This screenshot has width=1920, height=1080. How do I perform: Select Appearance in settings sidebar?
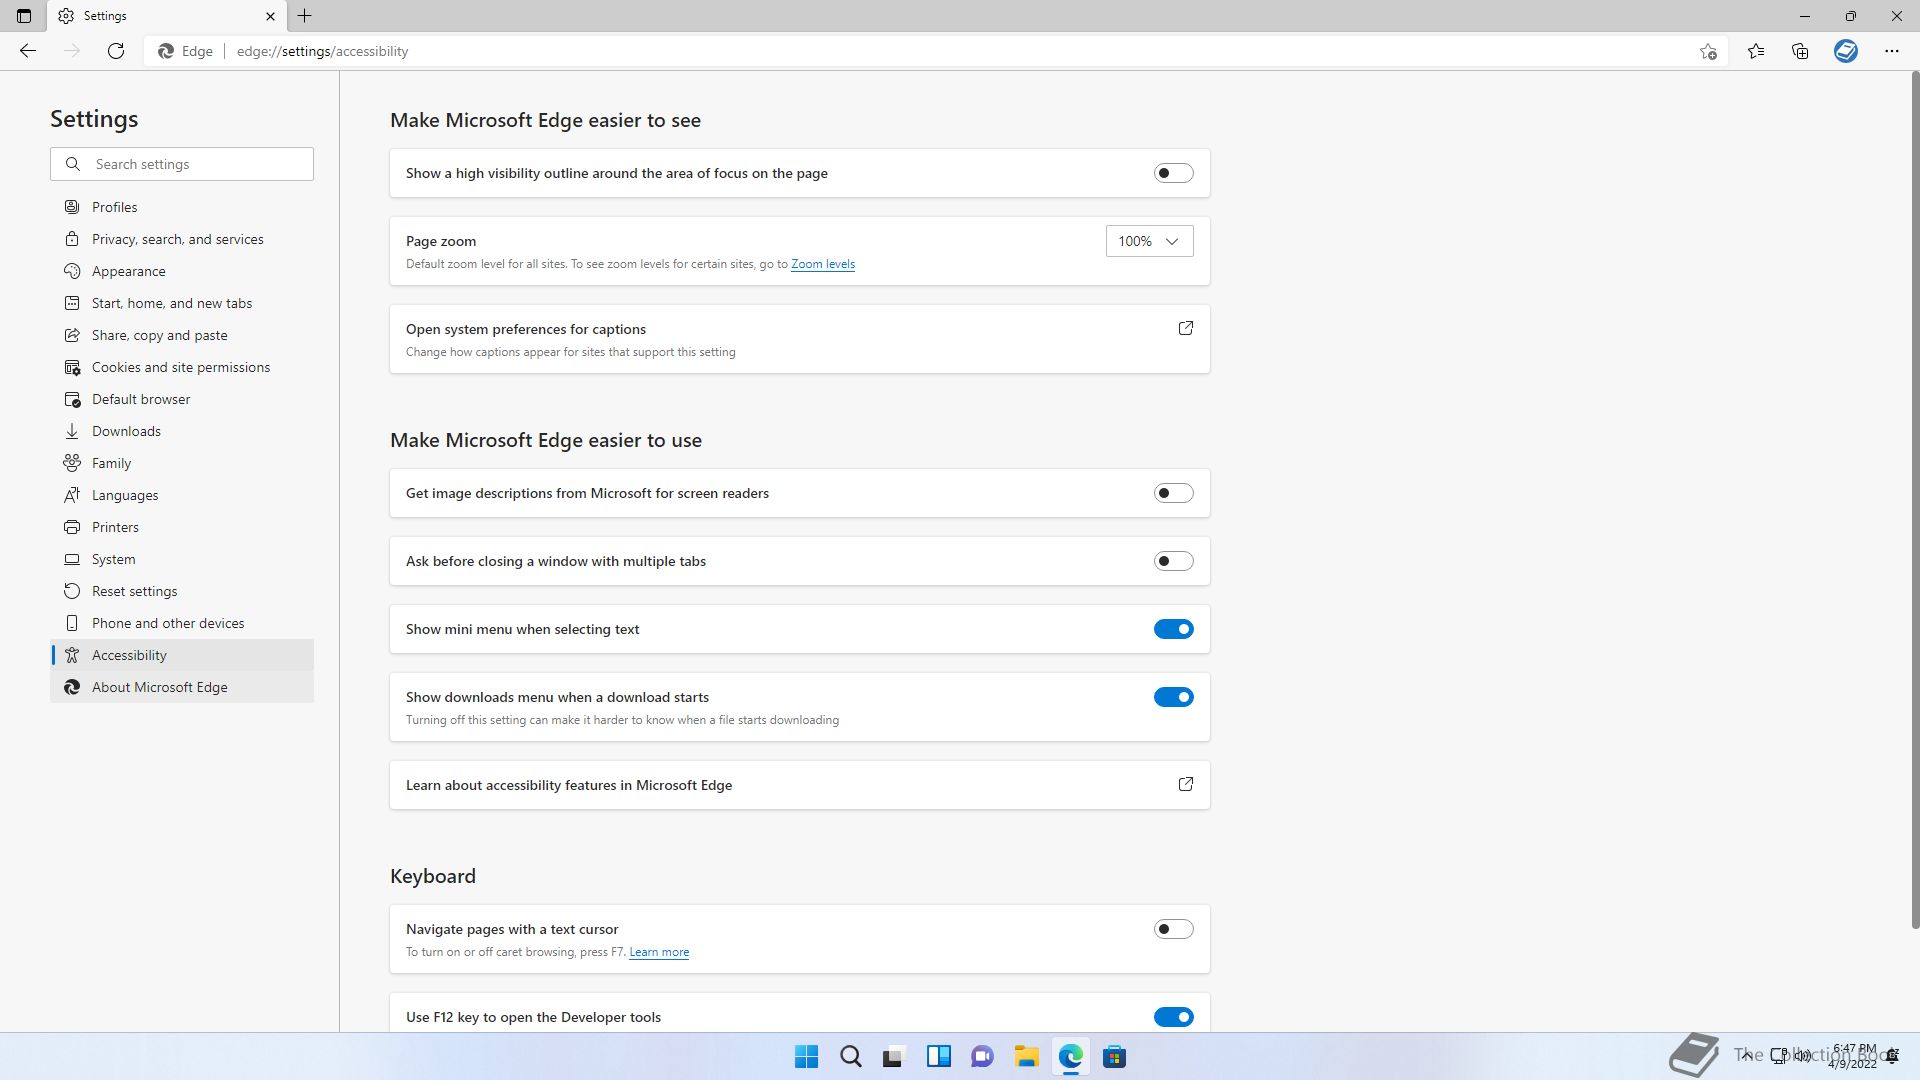pos(182,271)
